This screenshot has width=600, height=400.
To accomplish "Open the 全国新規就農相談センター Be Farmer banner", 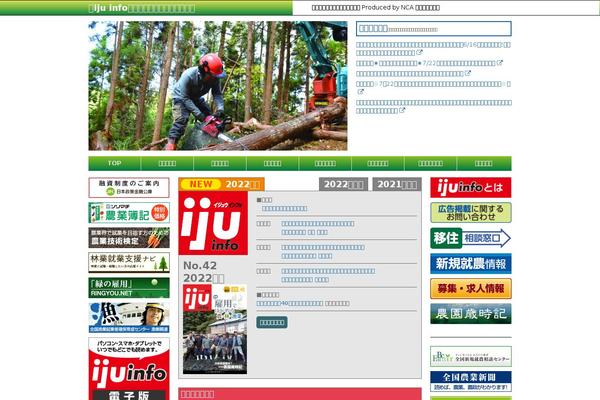I will click(471, 356).
